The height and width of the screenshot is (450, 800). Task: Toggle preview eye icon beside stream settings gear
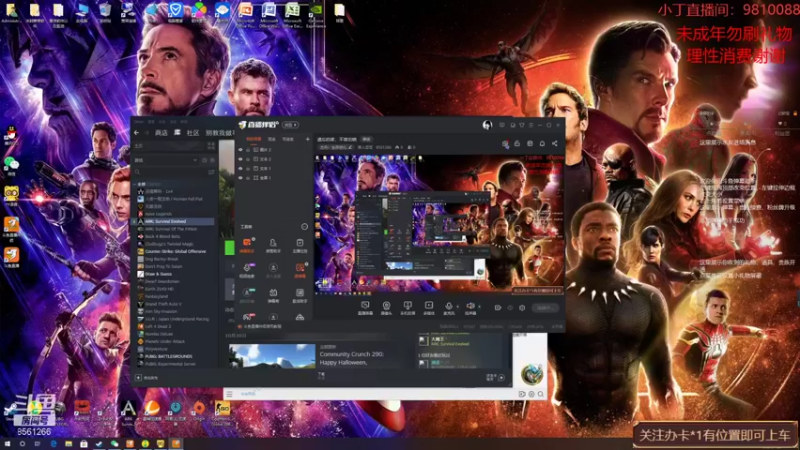pos(510,308)
